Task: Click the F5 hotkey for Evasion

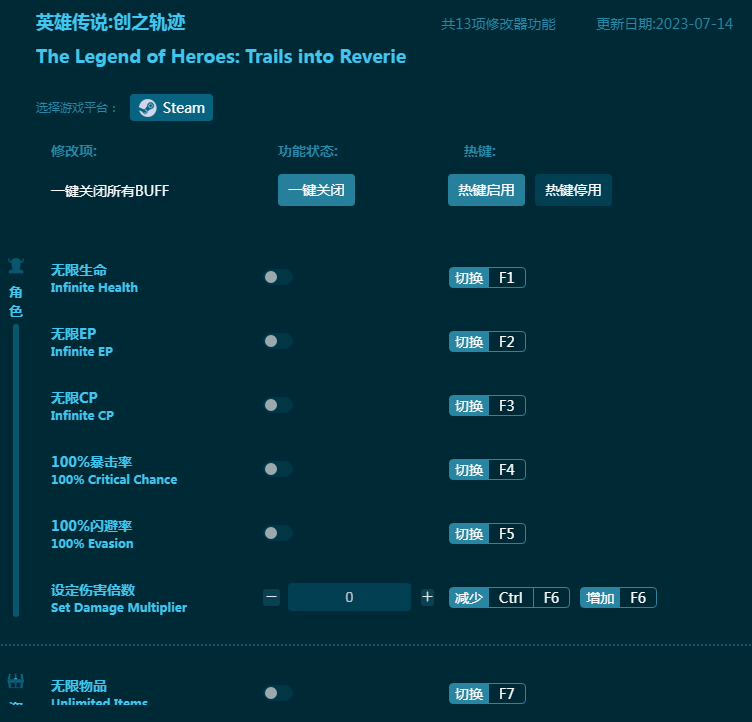Action: [487, 533]
